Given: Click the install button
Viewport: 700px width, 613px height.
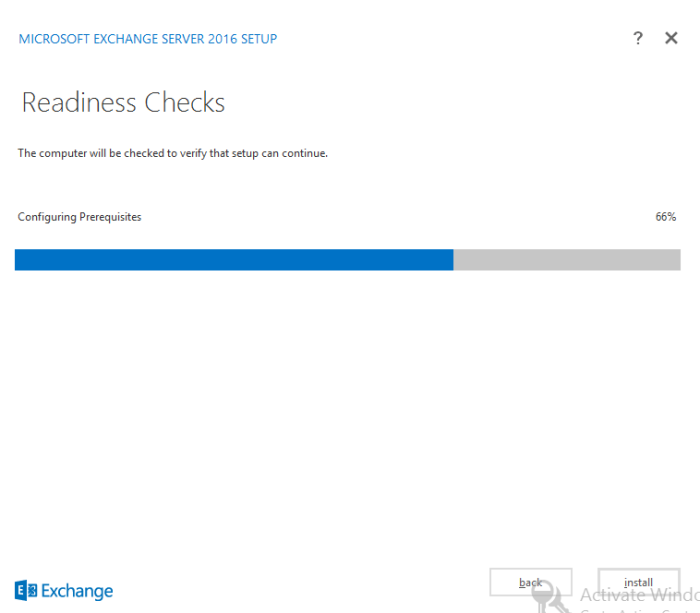Looking at the screenshot, I should (x=638, y=582).
